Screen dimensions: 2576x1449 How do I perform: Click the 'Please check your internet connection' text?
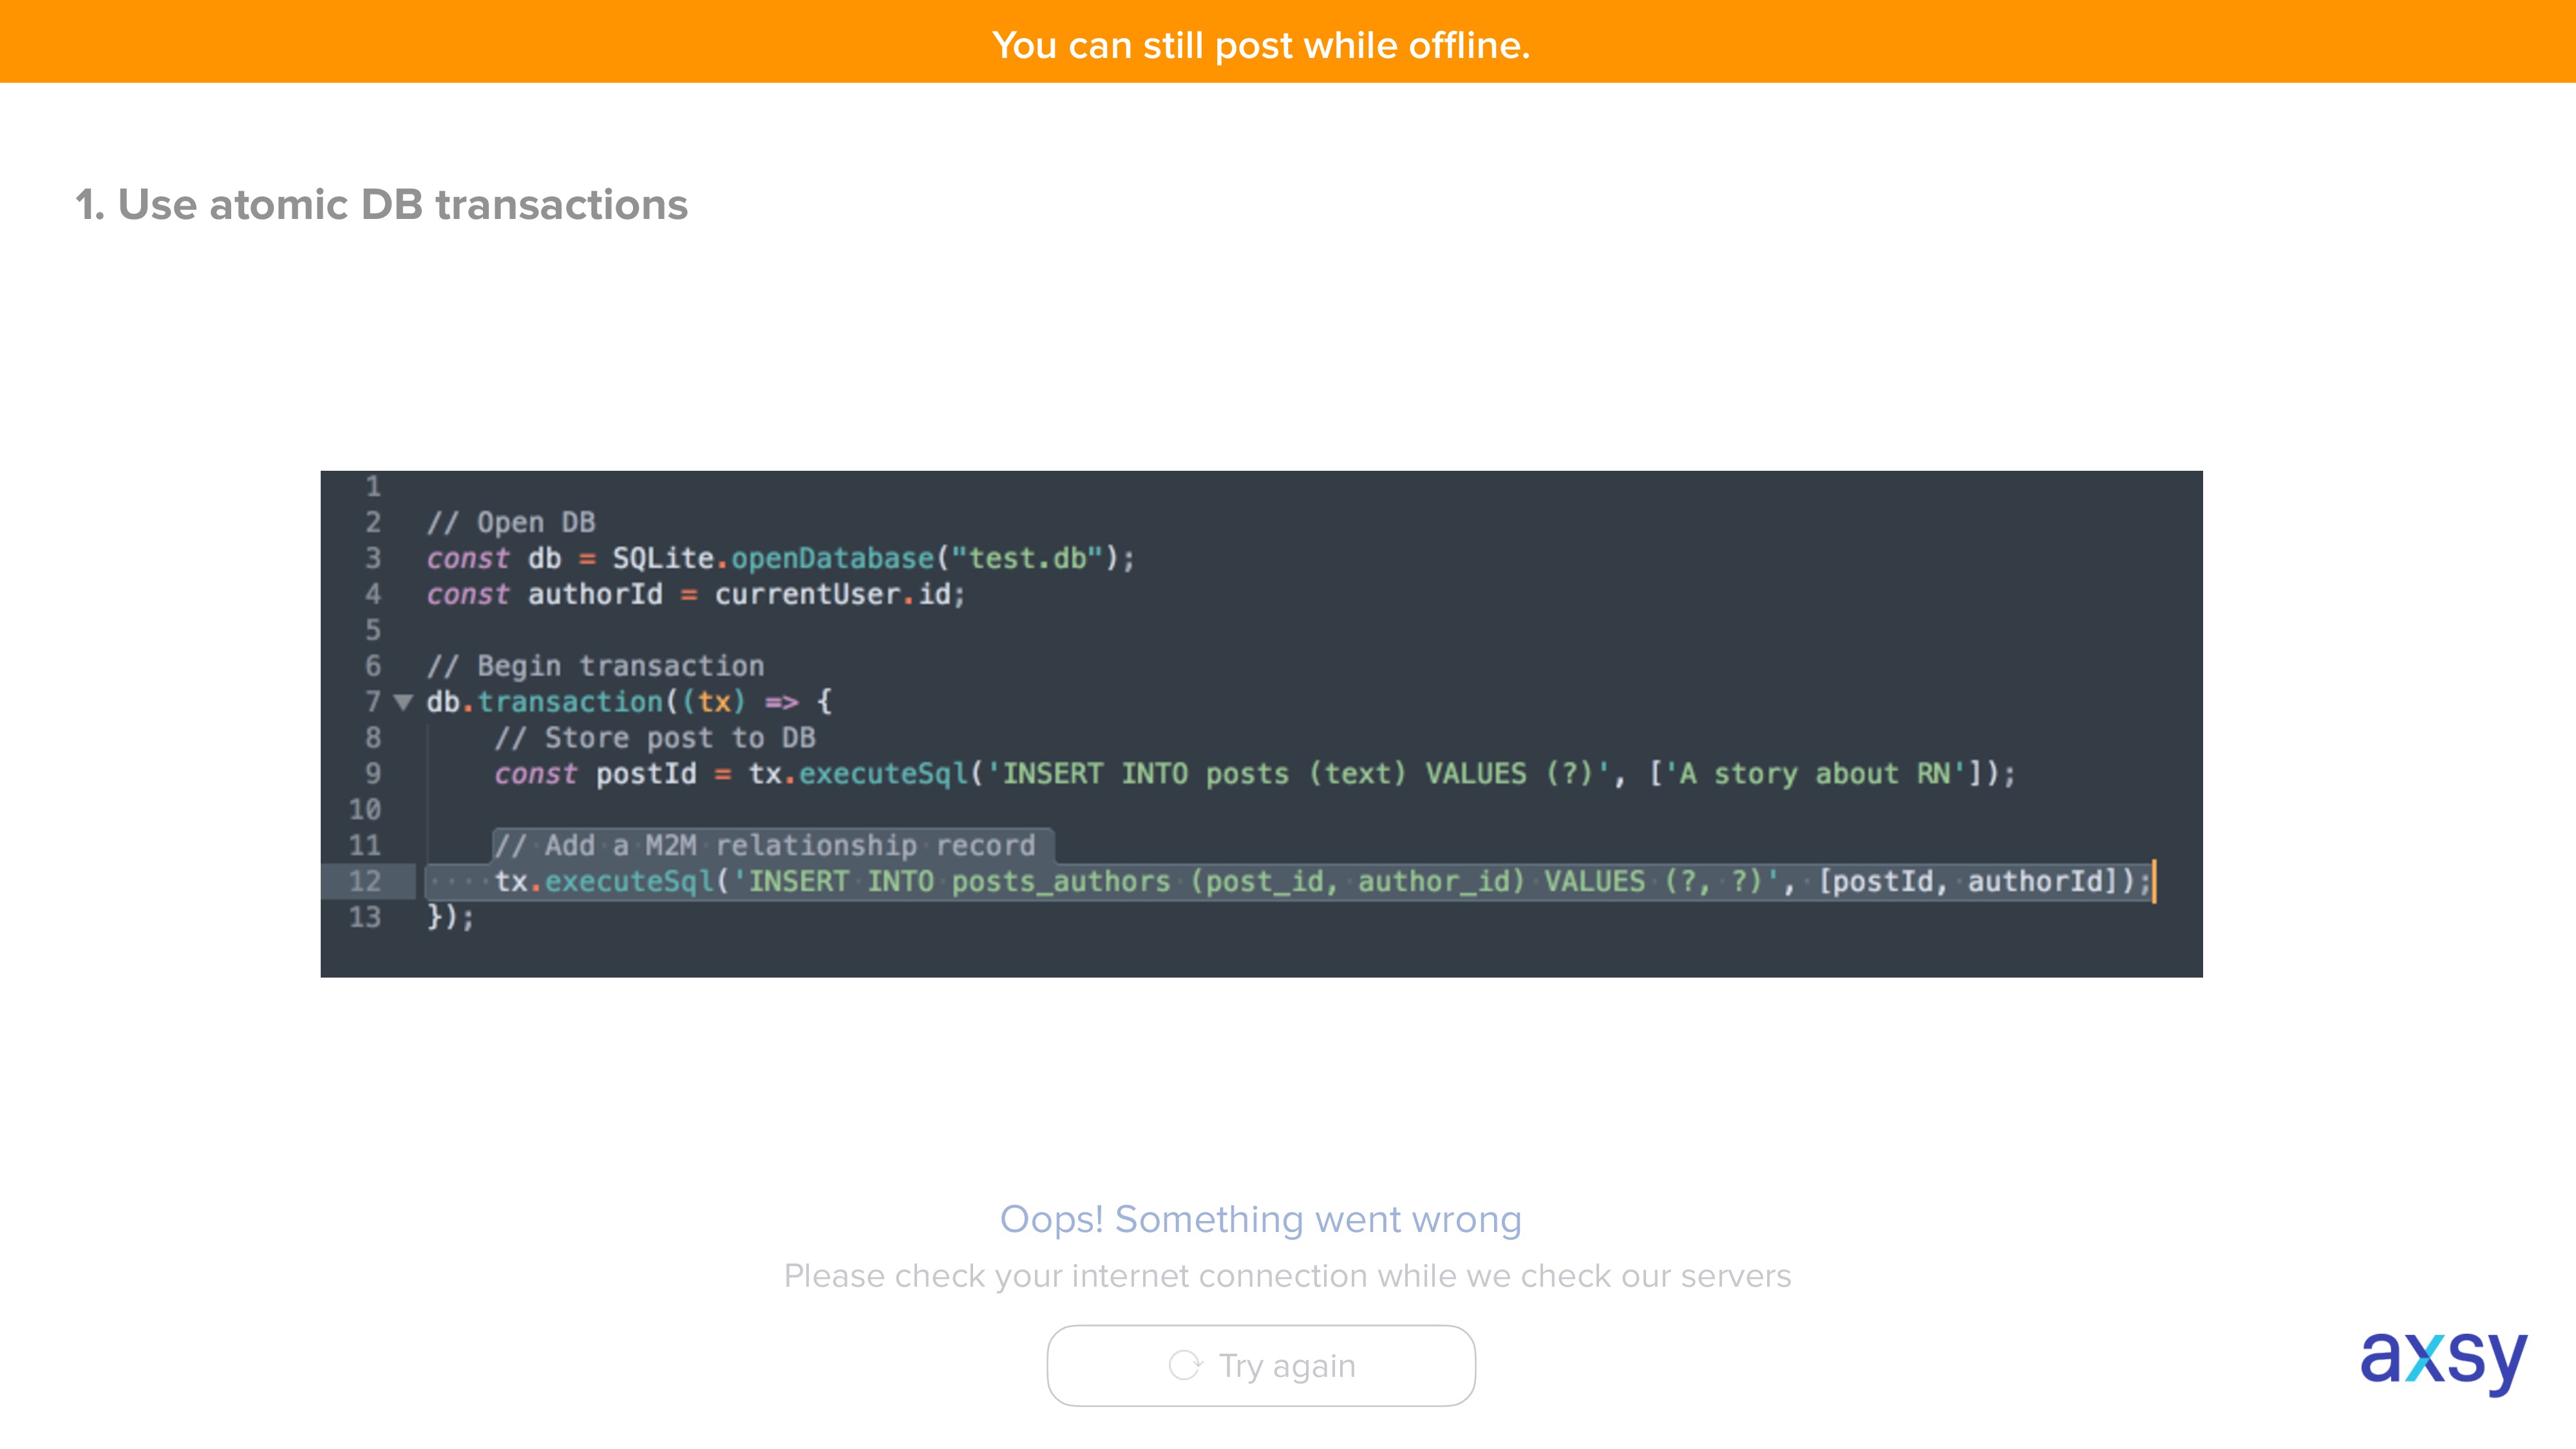point(1287,1275)
